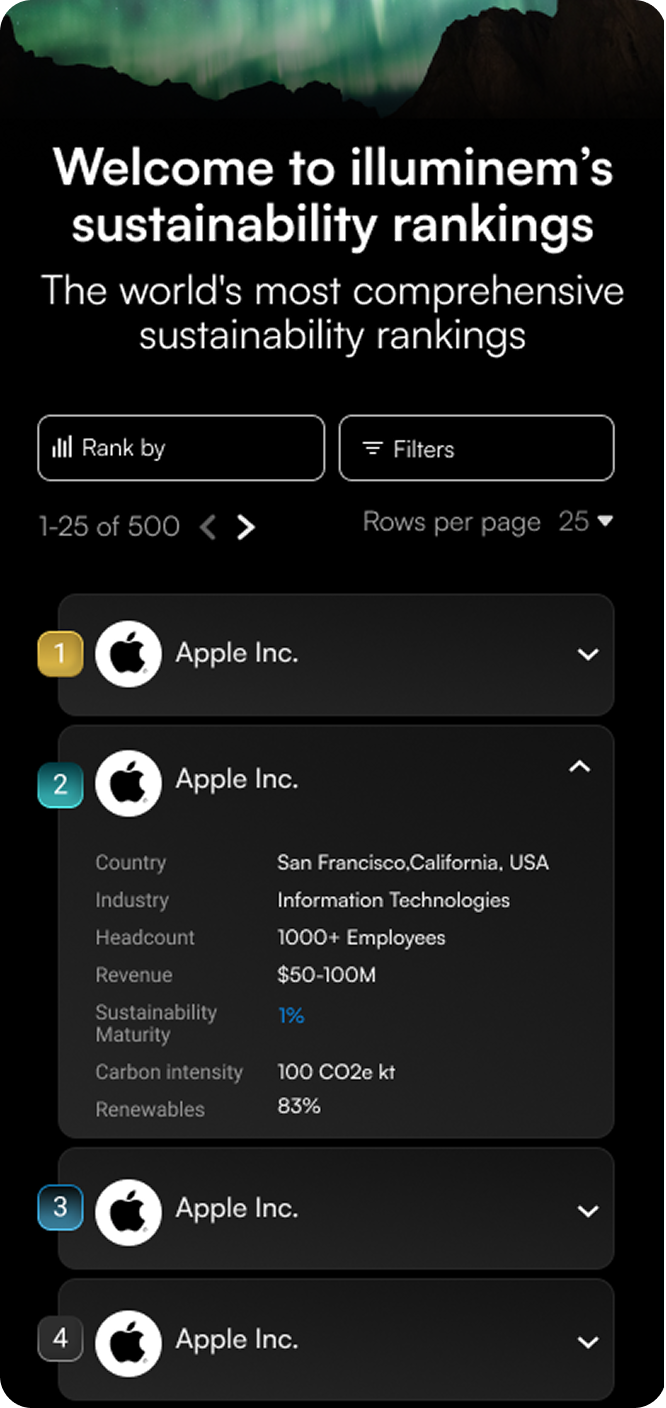Expand the rank 3 Apple Inc. card
The height and width of the screenshot is (1408, 666).
[588, 1210]
